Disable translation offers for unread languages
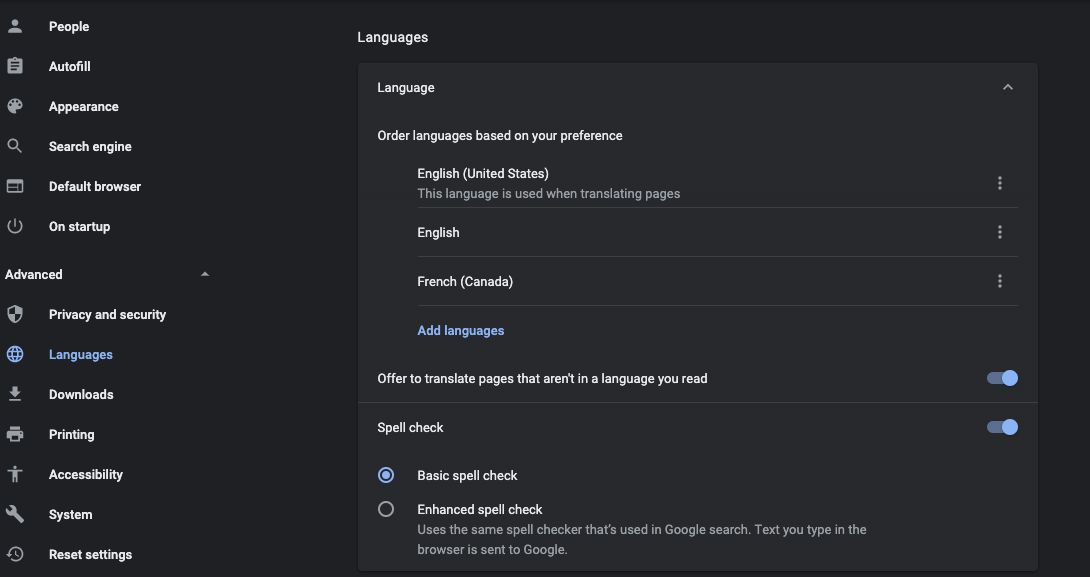Screen dimensions: 1090x577 tap(1001, 378)
